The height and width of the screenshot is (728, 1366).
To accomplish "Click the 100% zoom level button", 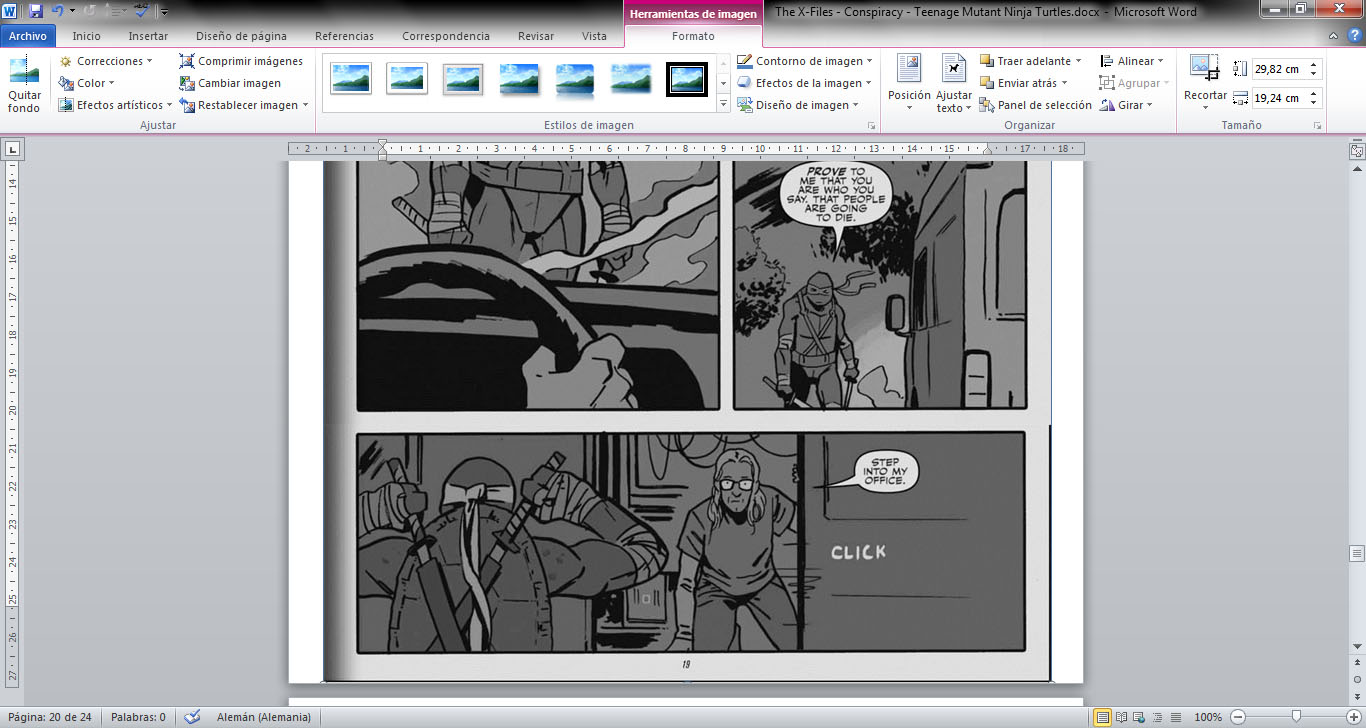I will click(x=1208, y=717).
